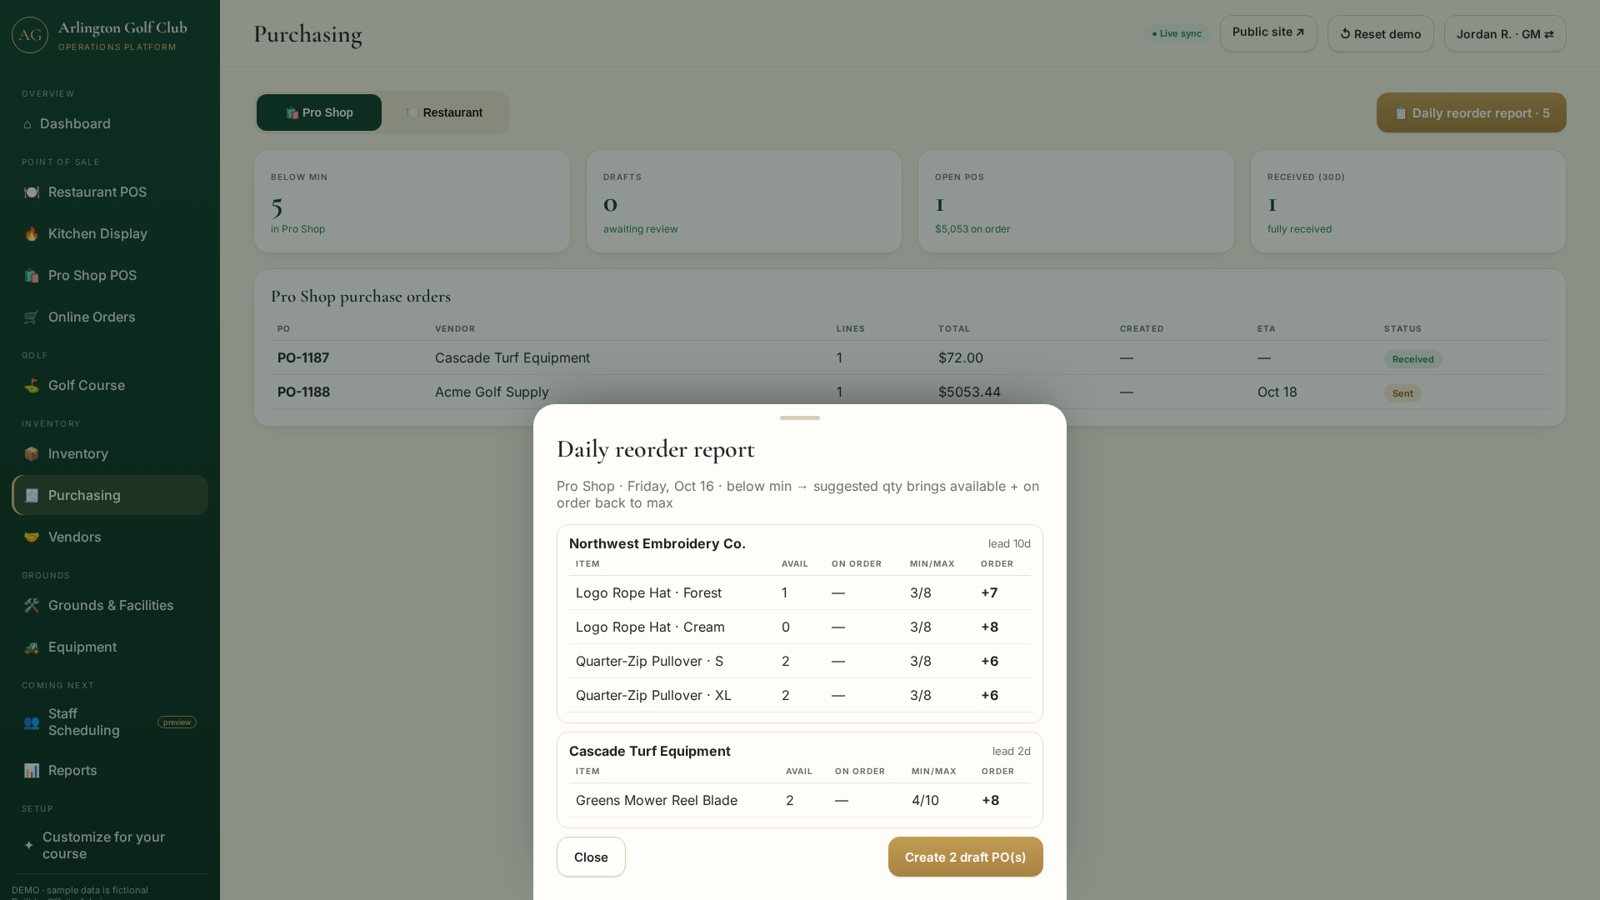Switch user role via Jordan R. · GM

[1505, 34]
